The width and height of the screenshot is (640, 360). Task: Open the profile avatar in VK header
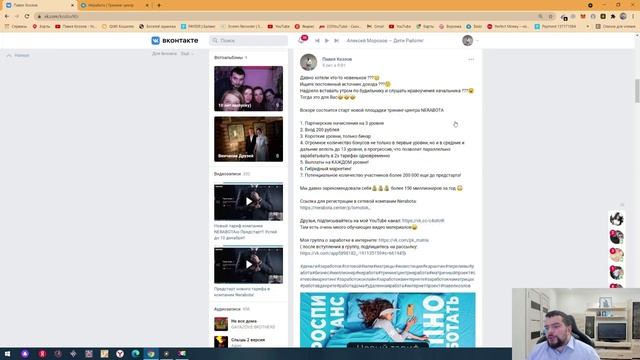coord(467,40)
